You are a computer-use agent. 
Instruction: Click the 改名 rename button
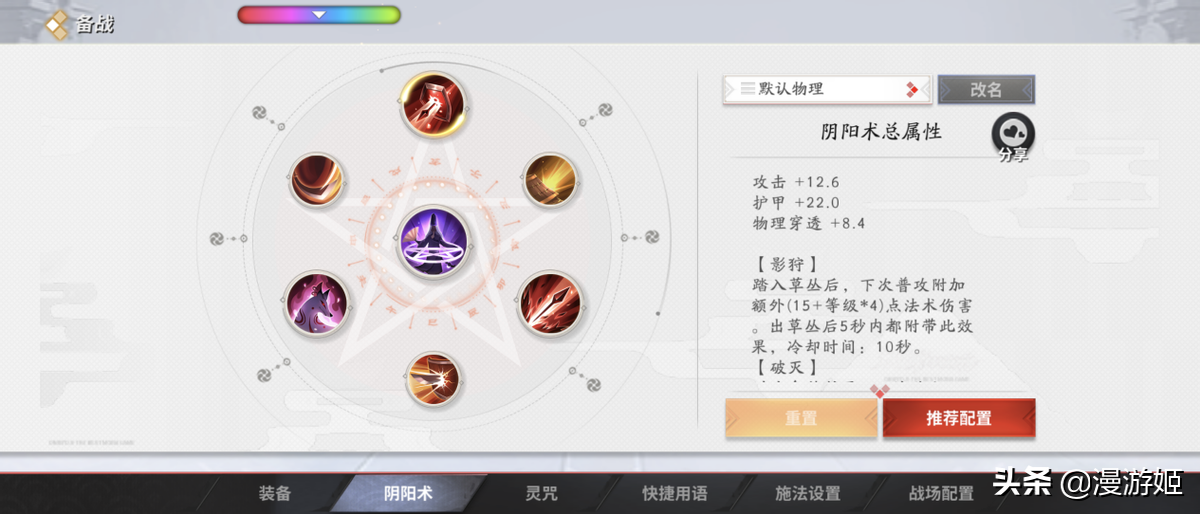pyautogui.click(x=986, y=89)
